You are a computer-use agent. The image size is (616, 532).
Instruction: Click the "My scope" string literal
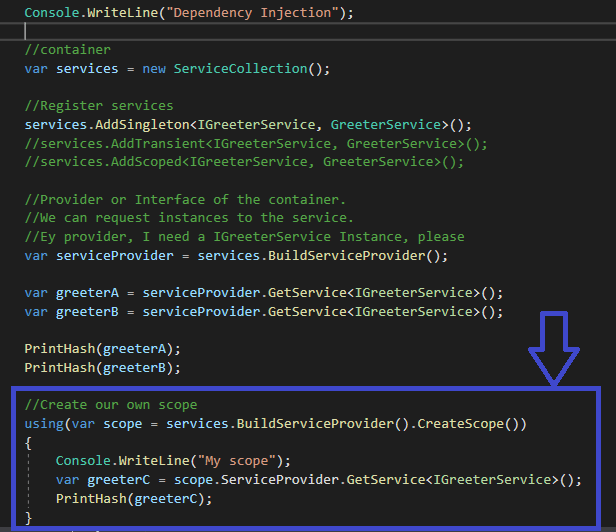coord(236,461)
